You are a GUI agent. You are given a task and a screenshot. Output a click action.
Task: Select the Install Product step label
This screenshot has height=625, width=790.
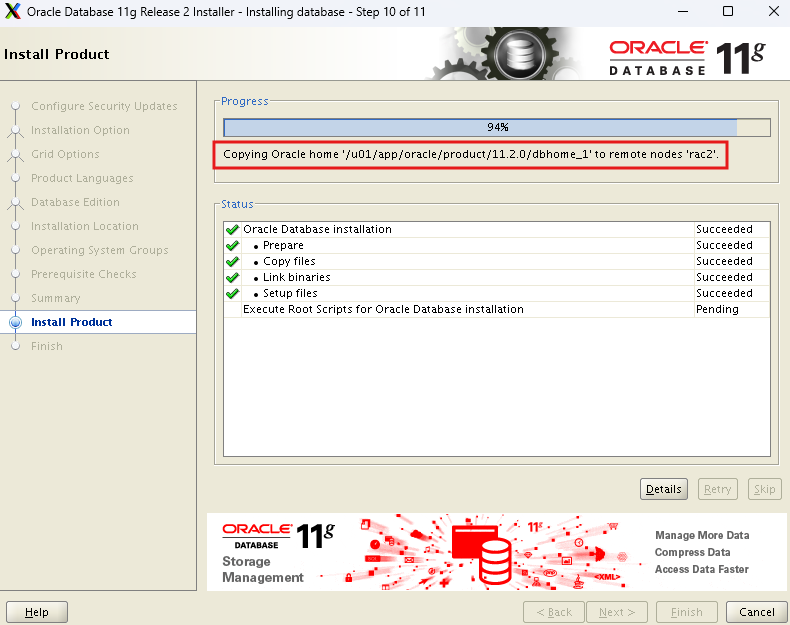coord(72,322)
